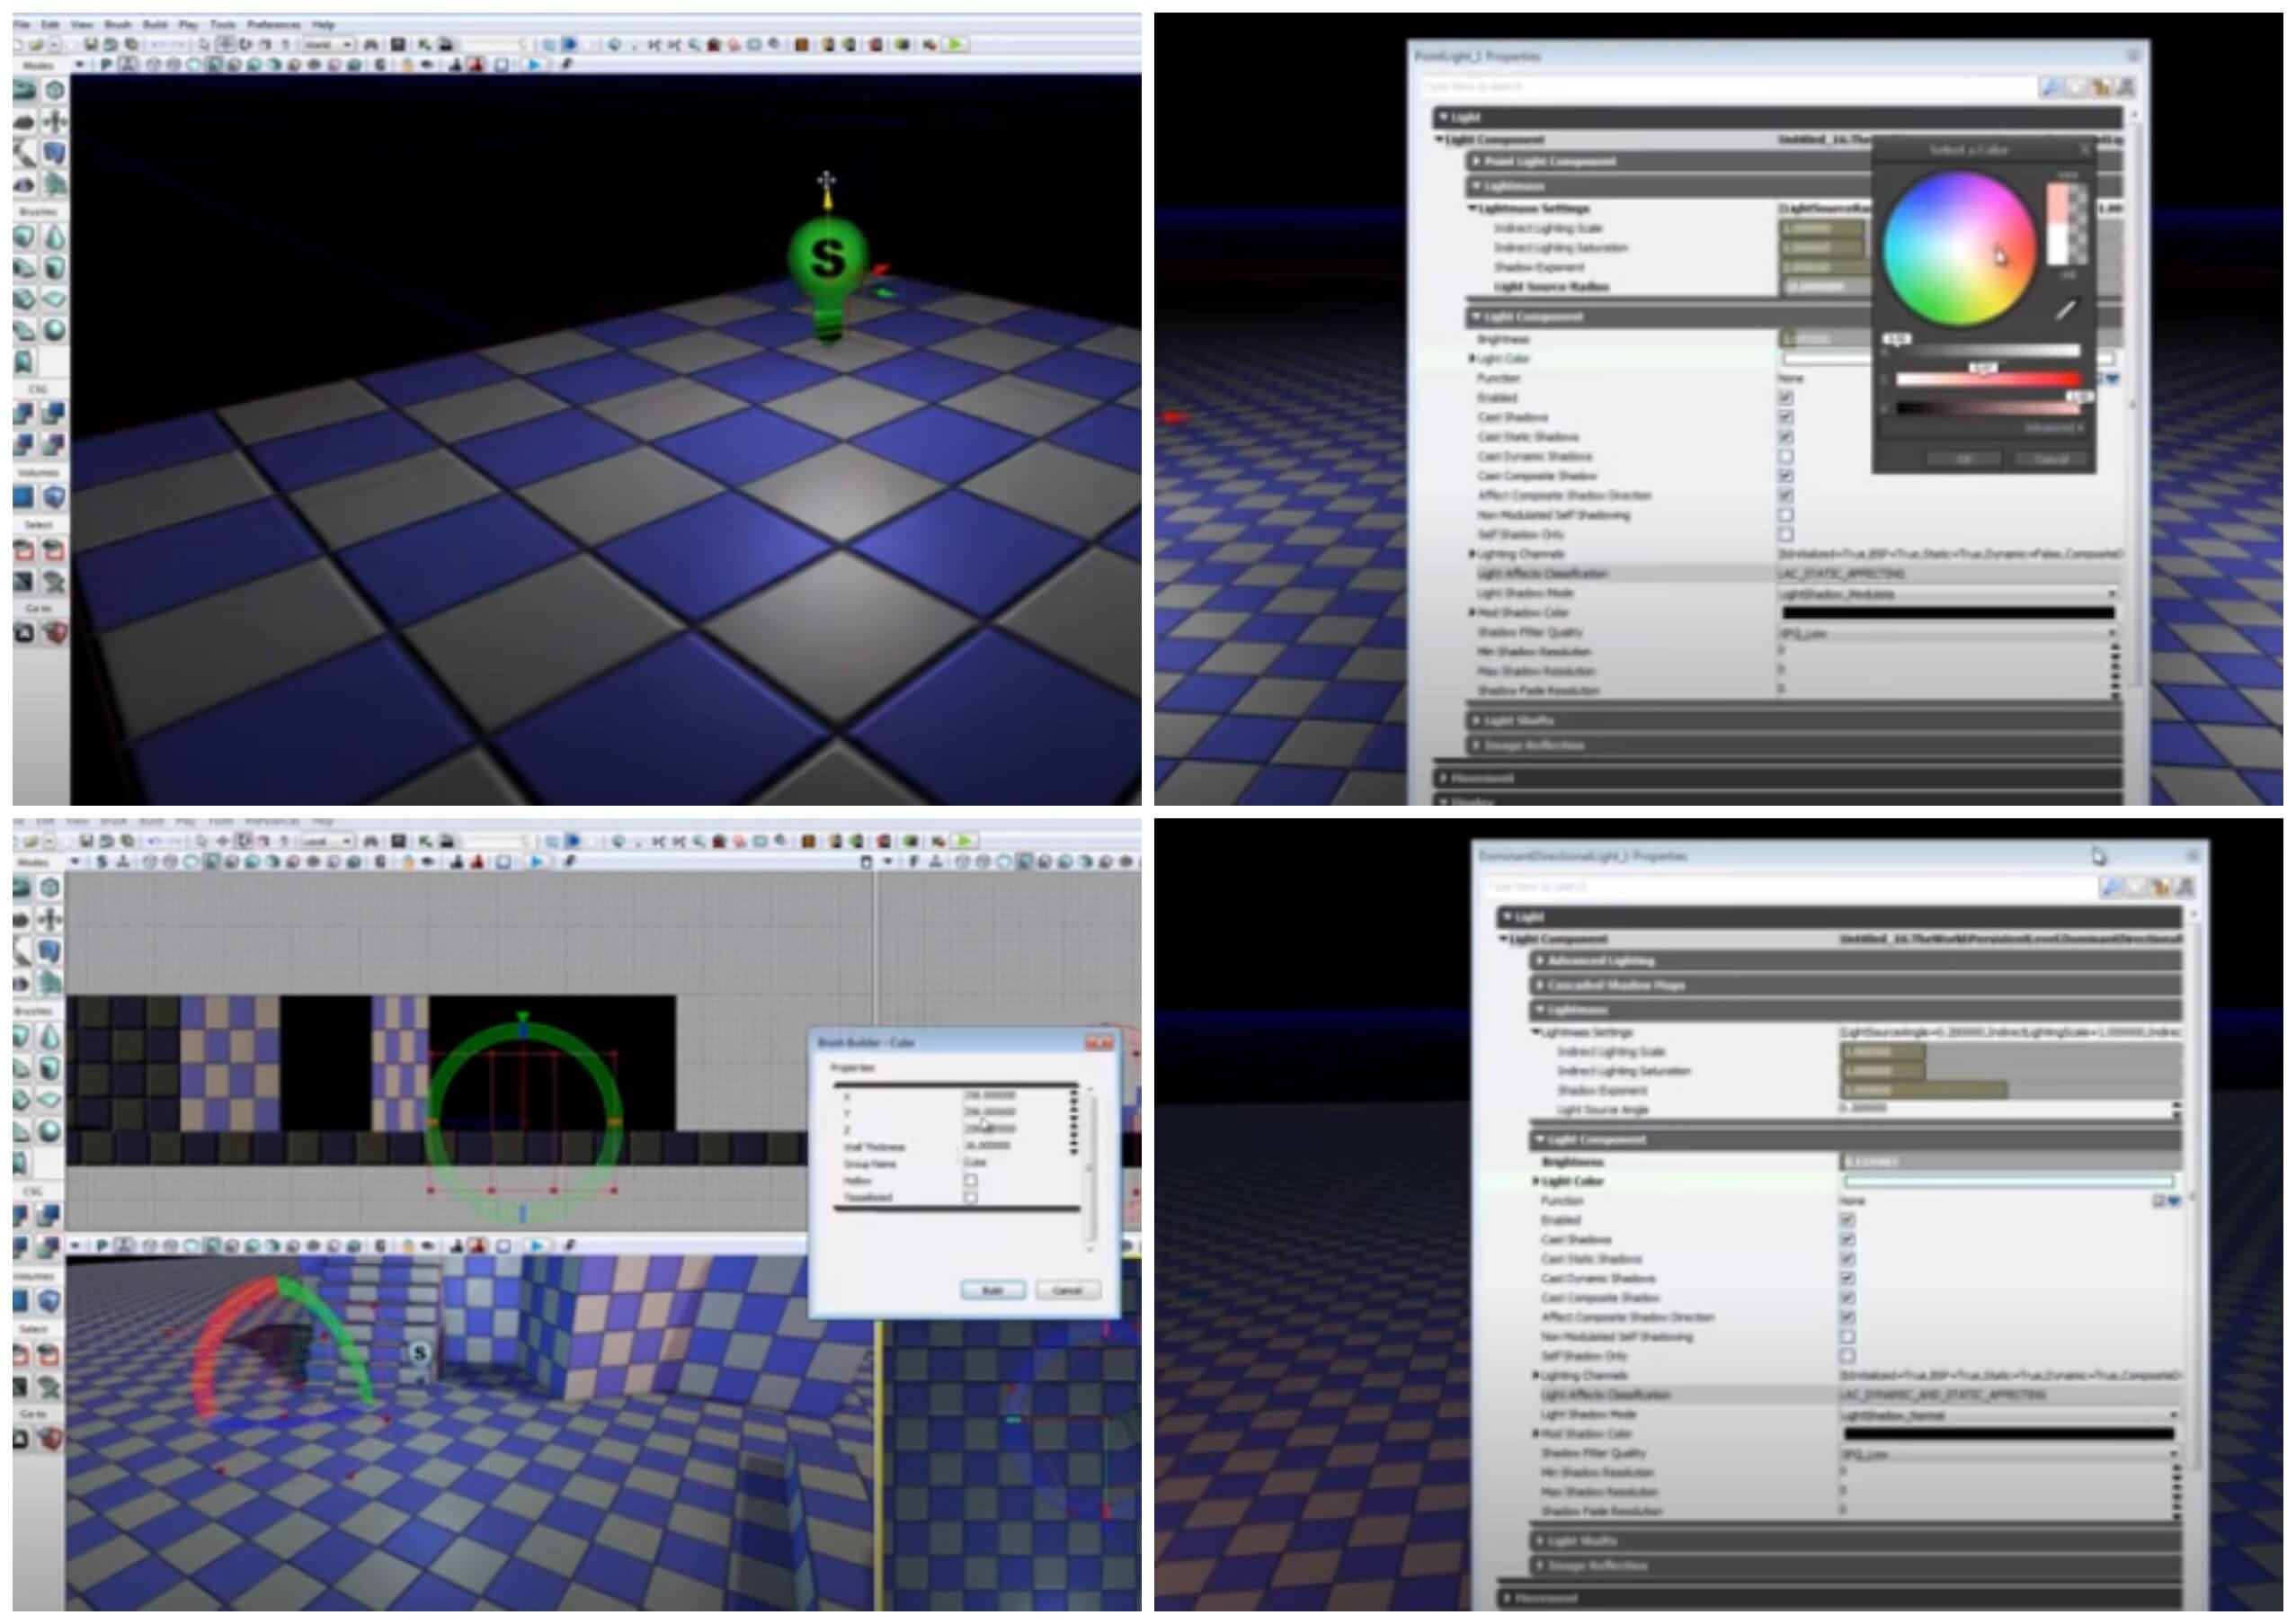This screenshot has width=2296, height=1624.
Task: Click blue play-in-viewport arrow in the top-left editor
Action: 535,65
